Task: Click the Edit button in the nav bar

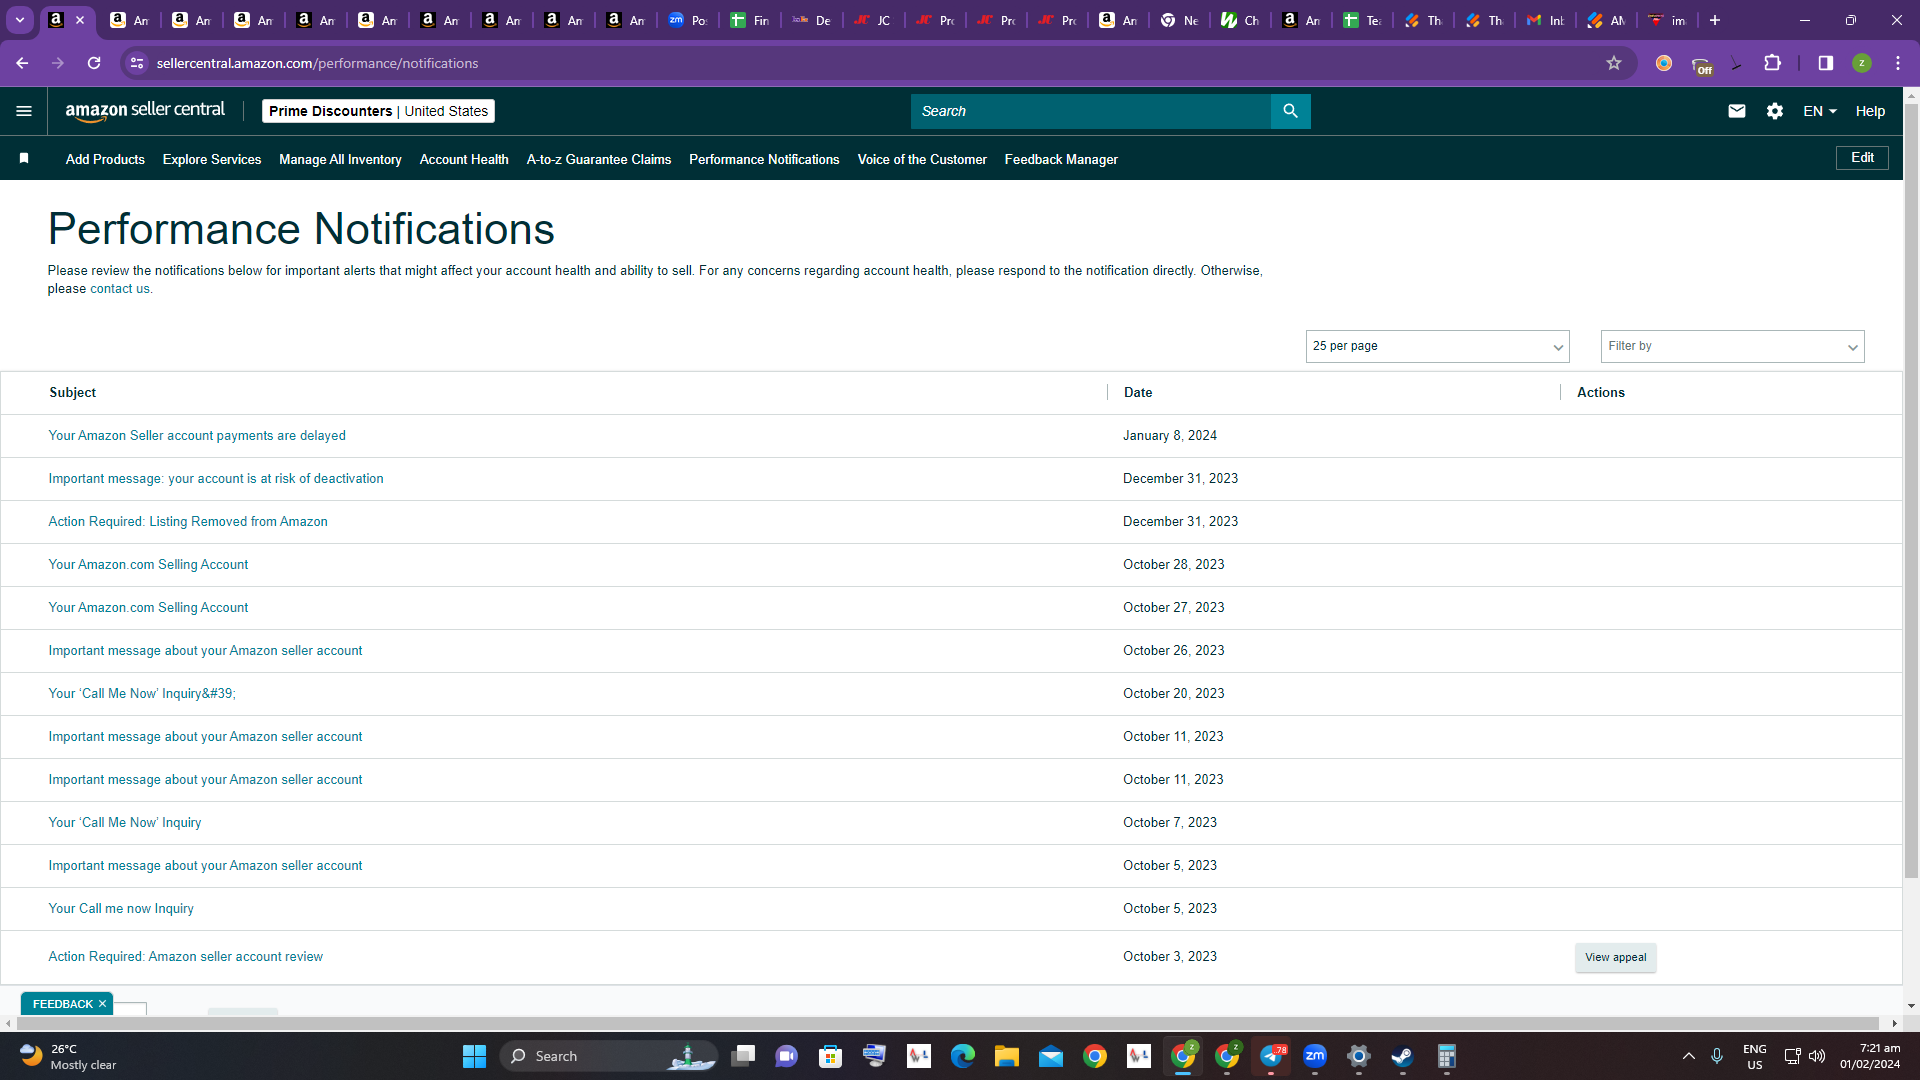Action: pyautogui.click(x=1862, y=158)
